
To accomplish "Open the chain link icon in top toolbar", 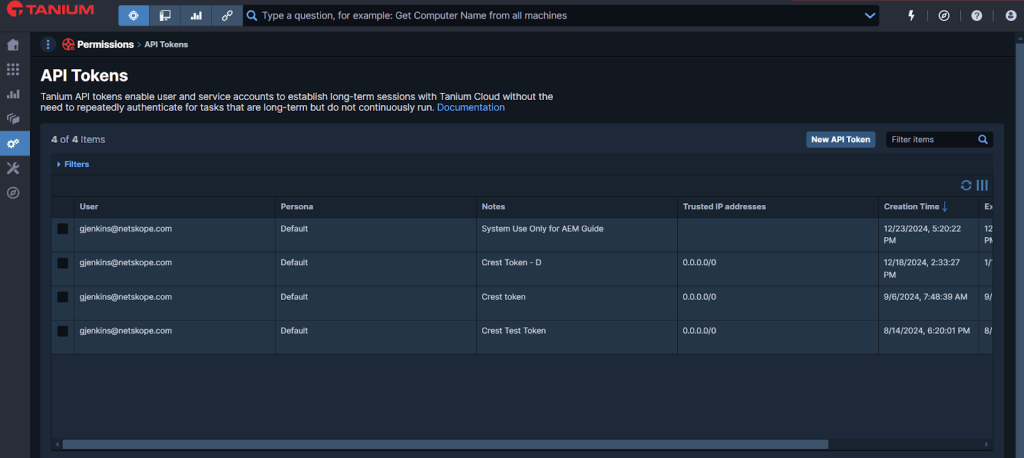I will [227, 16].
